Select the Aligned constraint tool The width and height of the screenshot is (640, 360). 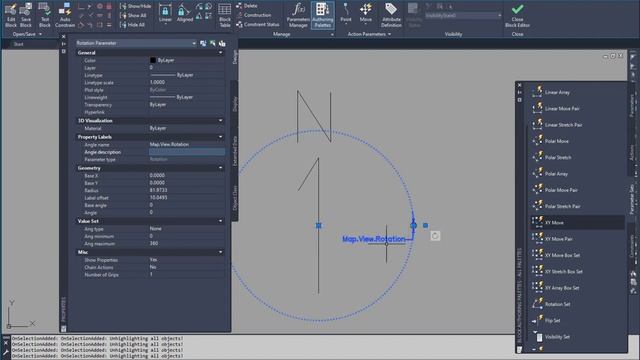point(184,13)
